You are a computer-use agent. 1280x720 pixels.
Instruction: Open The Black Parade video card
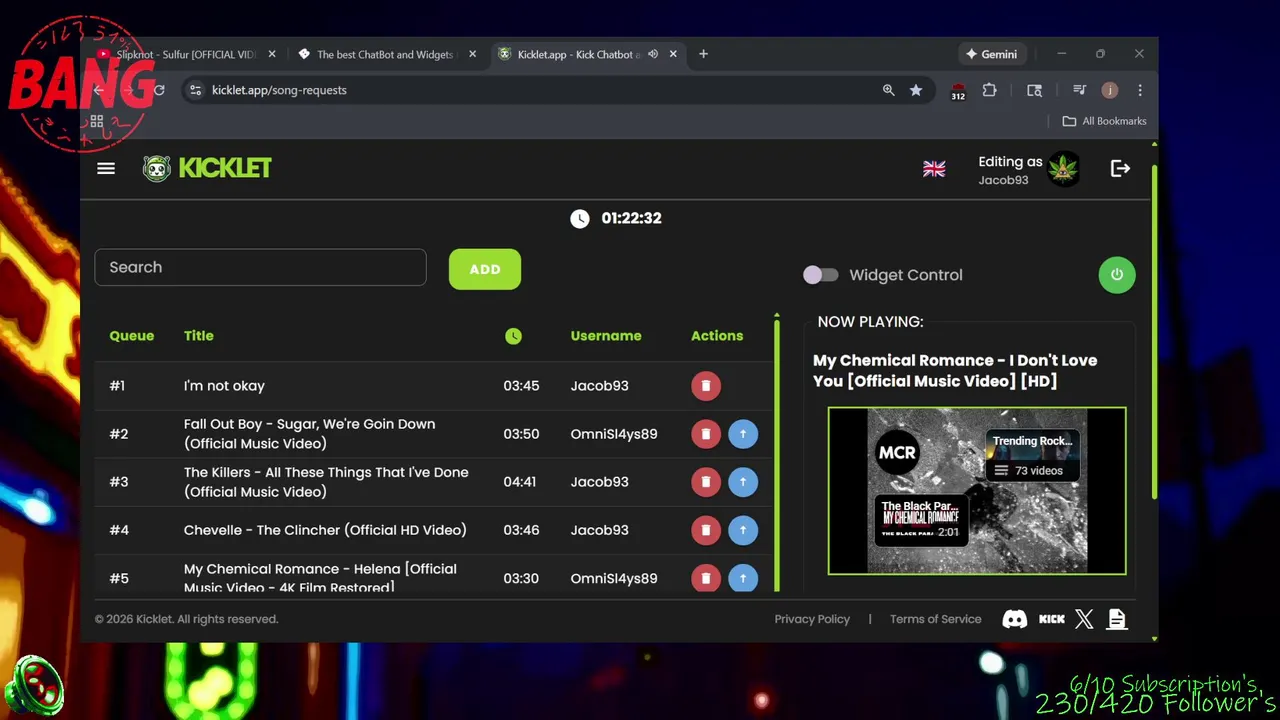point(921,520)
